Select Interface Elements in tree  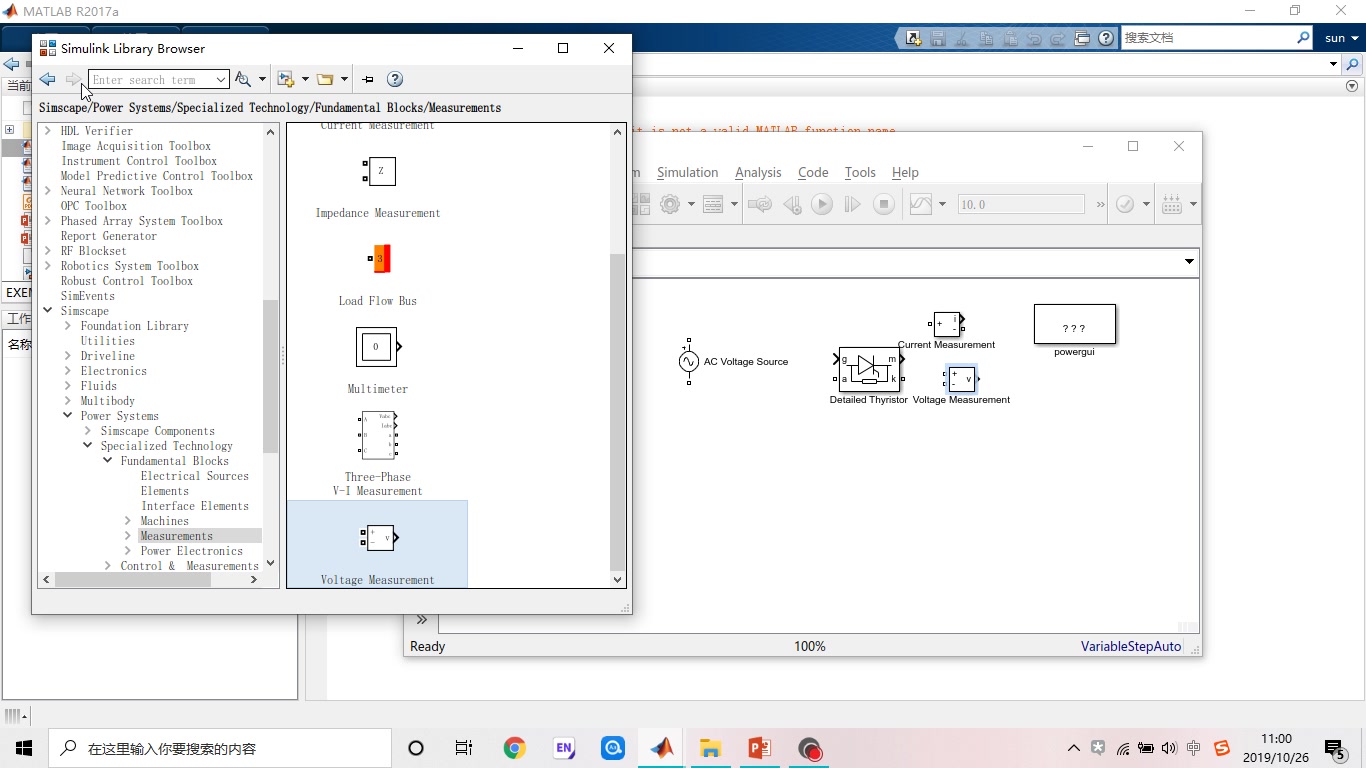pyautogui.click(x=195, y=506)
